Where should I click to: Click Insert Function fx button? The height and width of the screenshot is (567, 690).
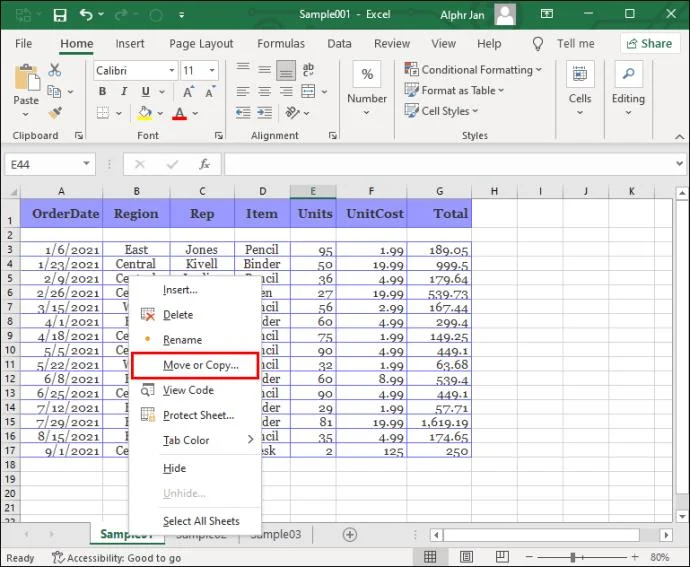pos(204,164)
